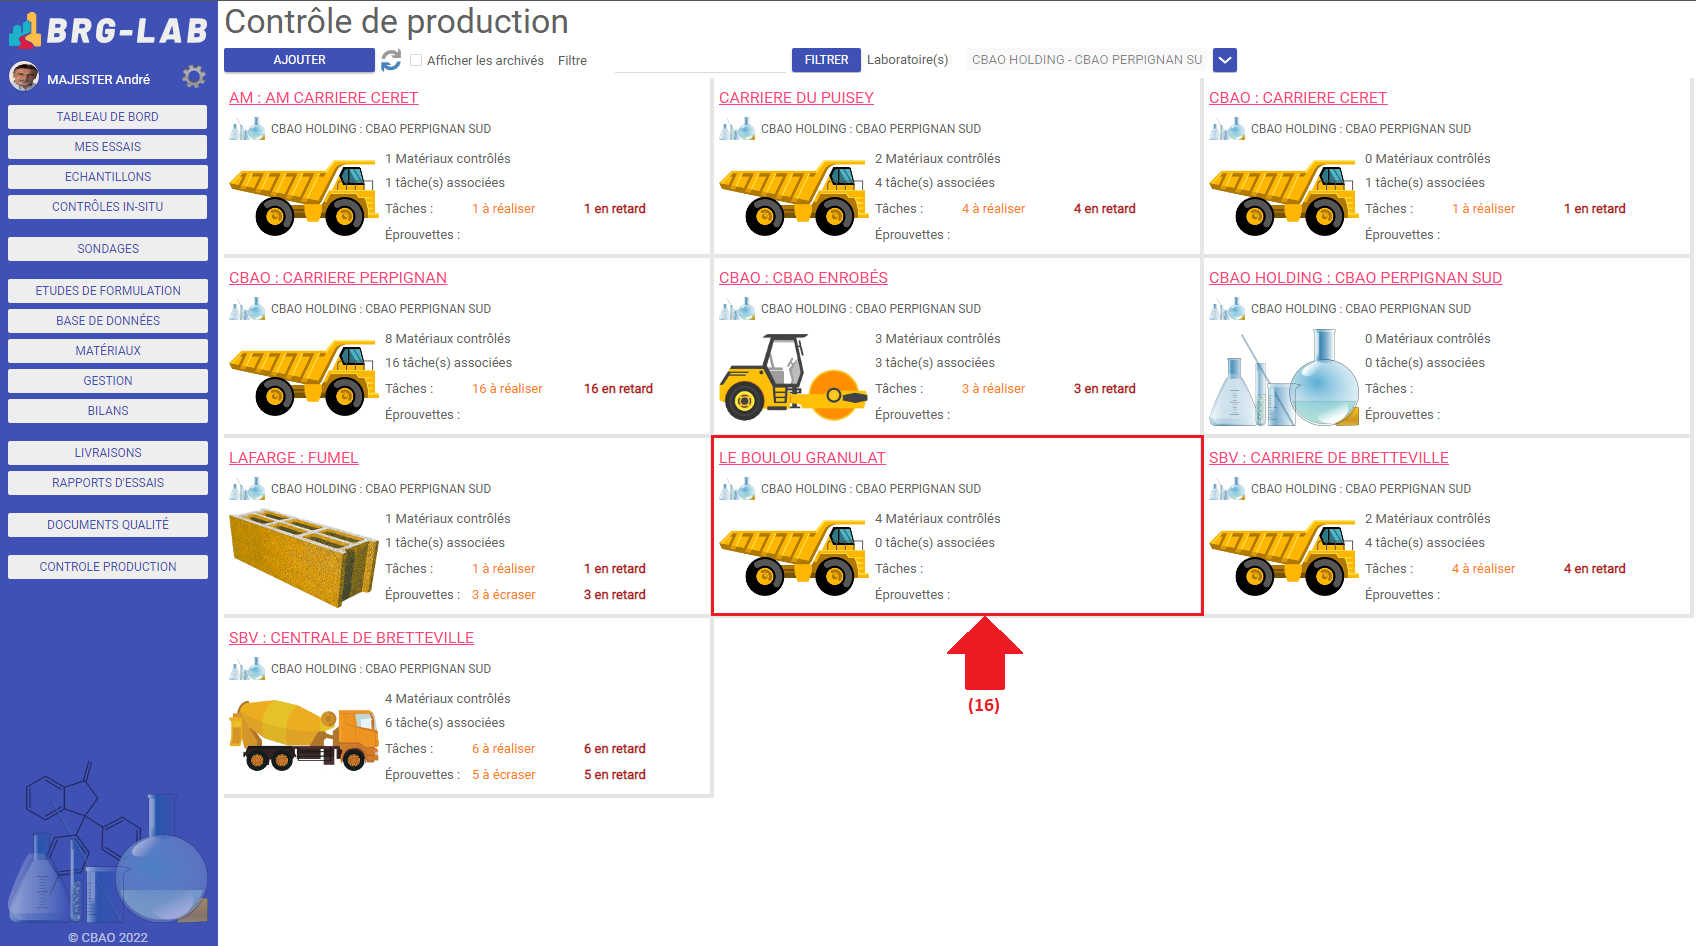The height and width of the screenshot is (946, 1696).
Task: Click '16 en retard' in CARRIERE PERPIGNAN card
Action: [x=618, y=389]
